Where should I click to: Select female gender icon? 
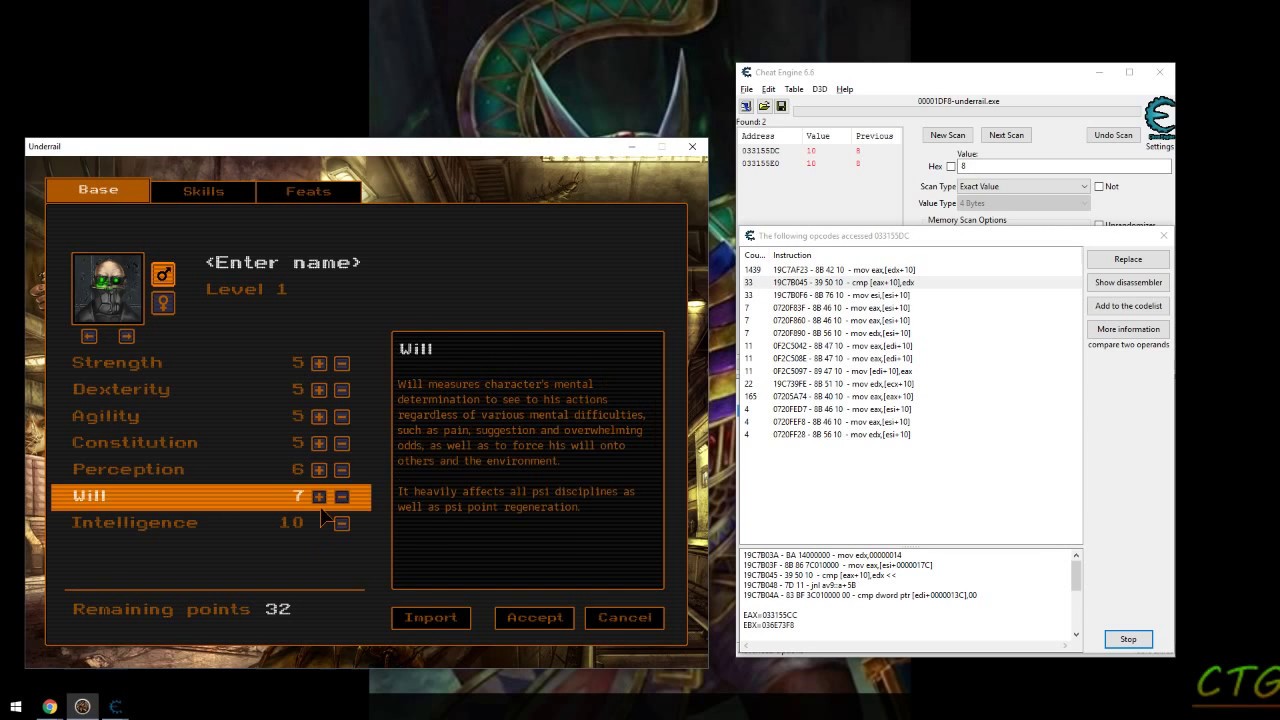click(163, 302)
